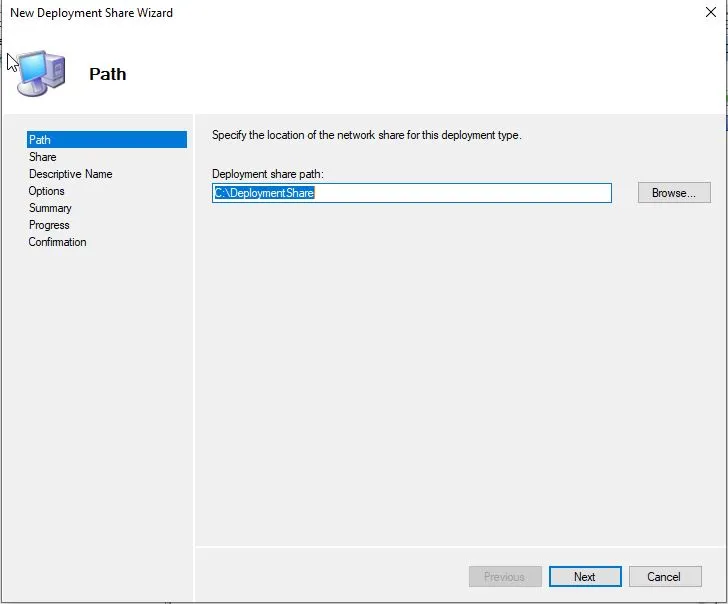Click the Next button
This screenshot has height=604, width=728.
pyautogui.click(x=585, y=577)
